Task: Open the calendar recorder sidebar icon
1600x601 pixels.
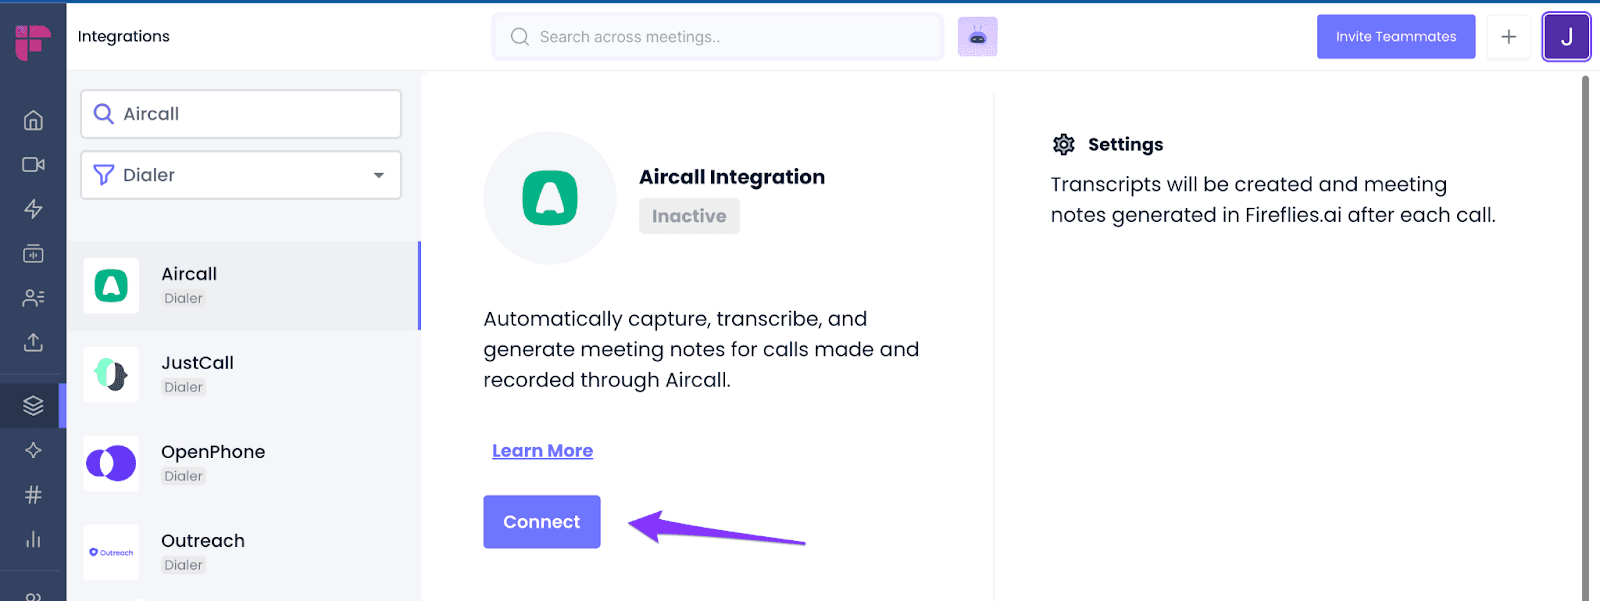Action: click(x=33, y=254)
